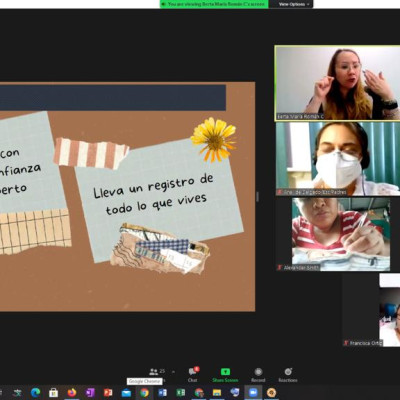This screenshot has width=400, height=400.
Task: Open Google Chrome from the taskbar
Action: tap(144, 393)
